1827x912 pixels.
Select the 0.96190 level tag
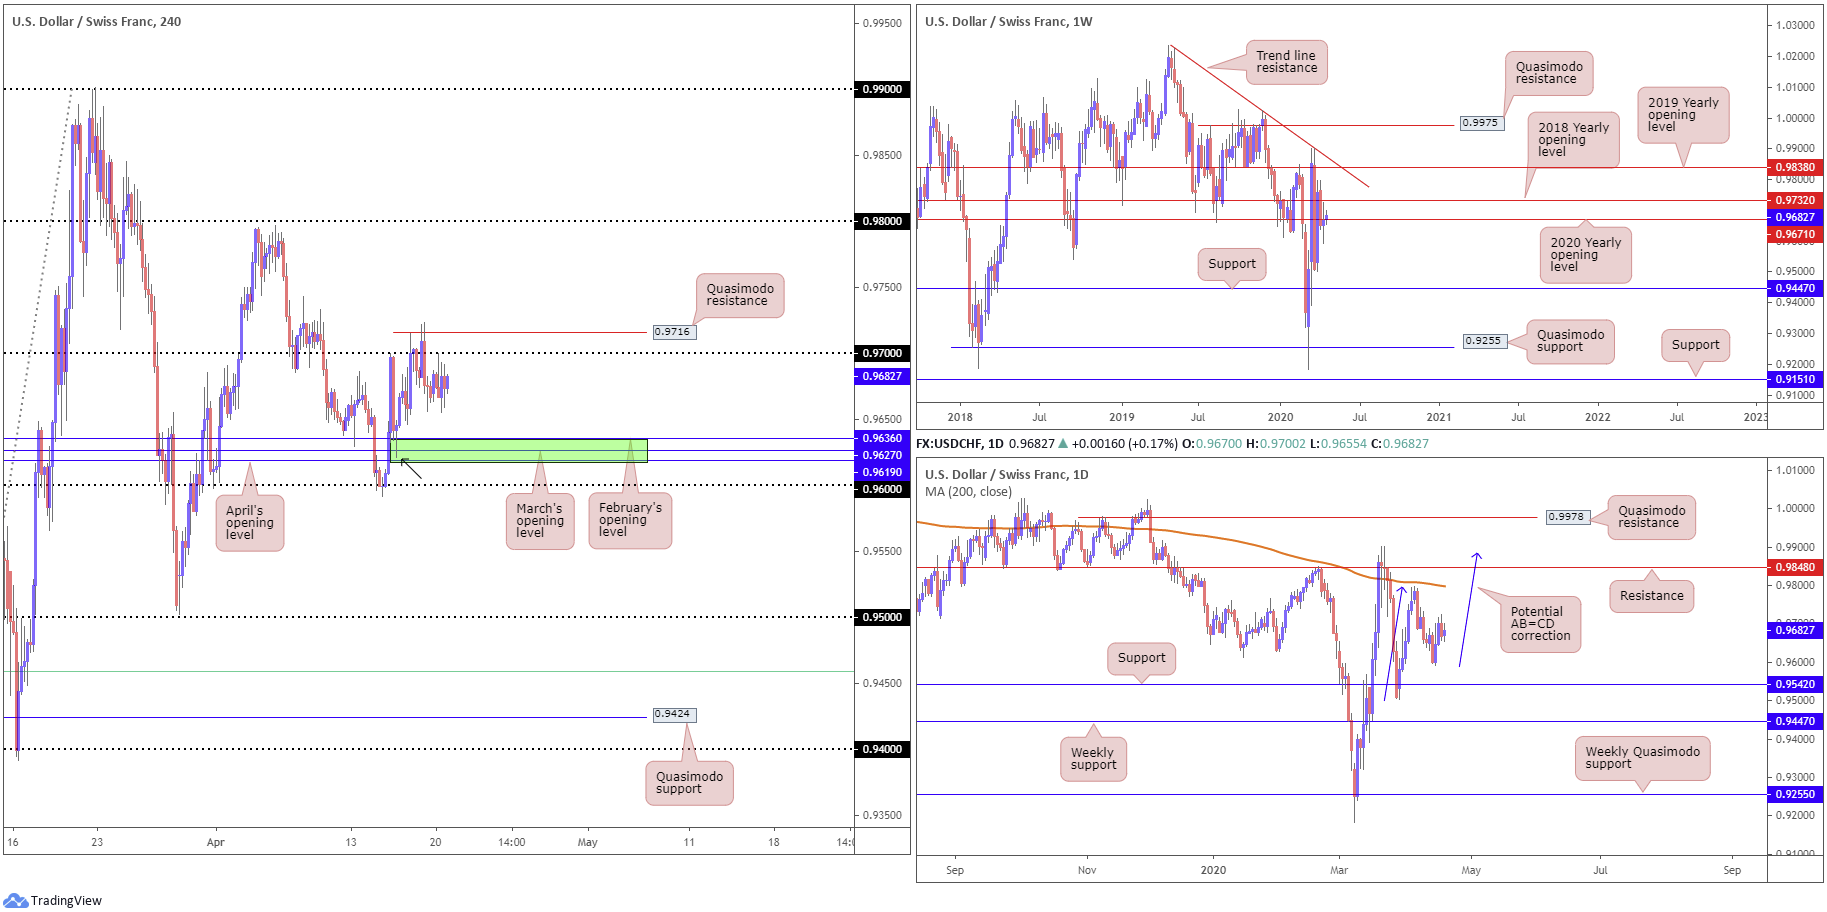tap(882, 472)
